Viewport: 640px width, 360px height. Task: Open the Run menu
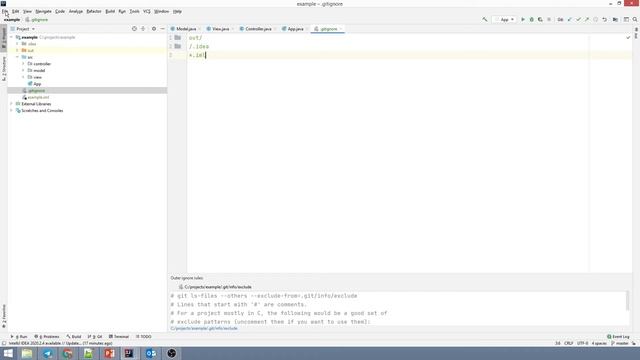pos(122,11)
